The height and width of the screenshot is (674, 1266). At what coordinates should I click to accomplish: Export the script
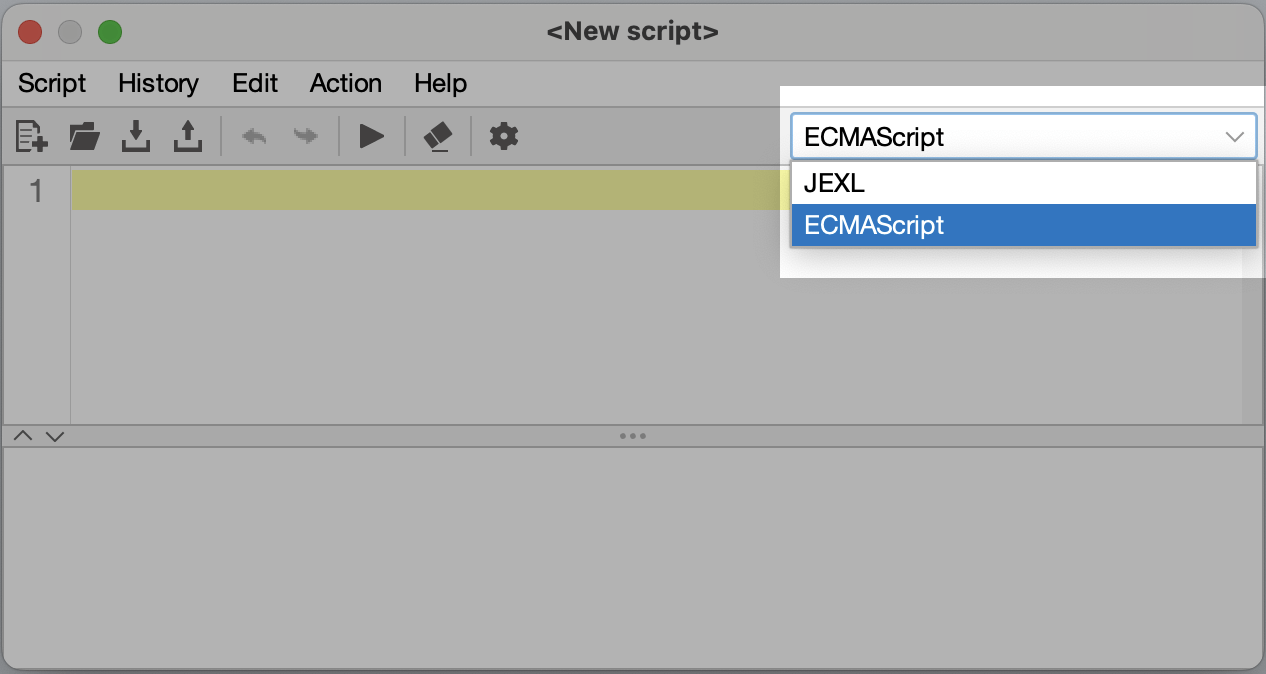pyautogui.click(x=189, y=136)
